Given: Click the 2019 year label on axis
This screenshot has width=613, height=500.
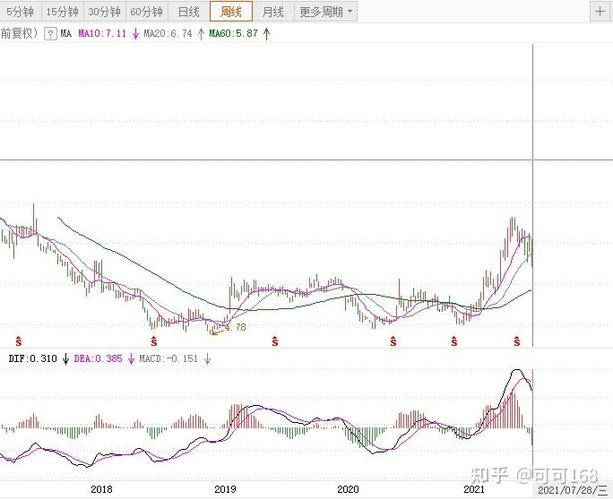Looking at the screenshot, I should pos(225,489).
